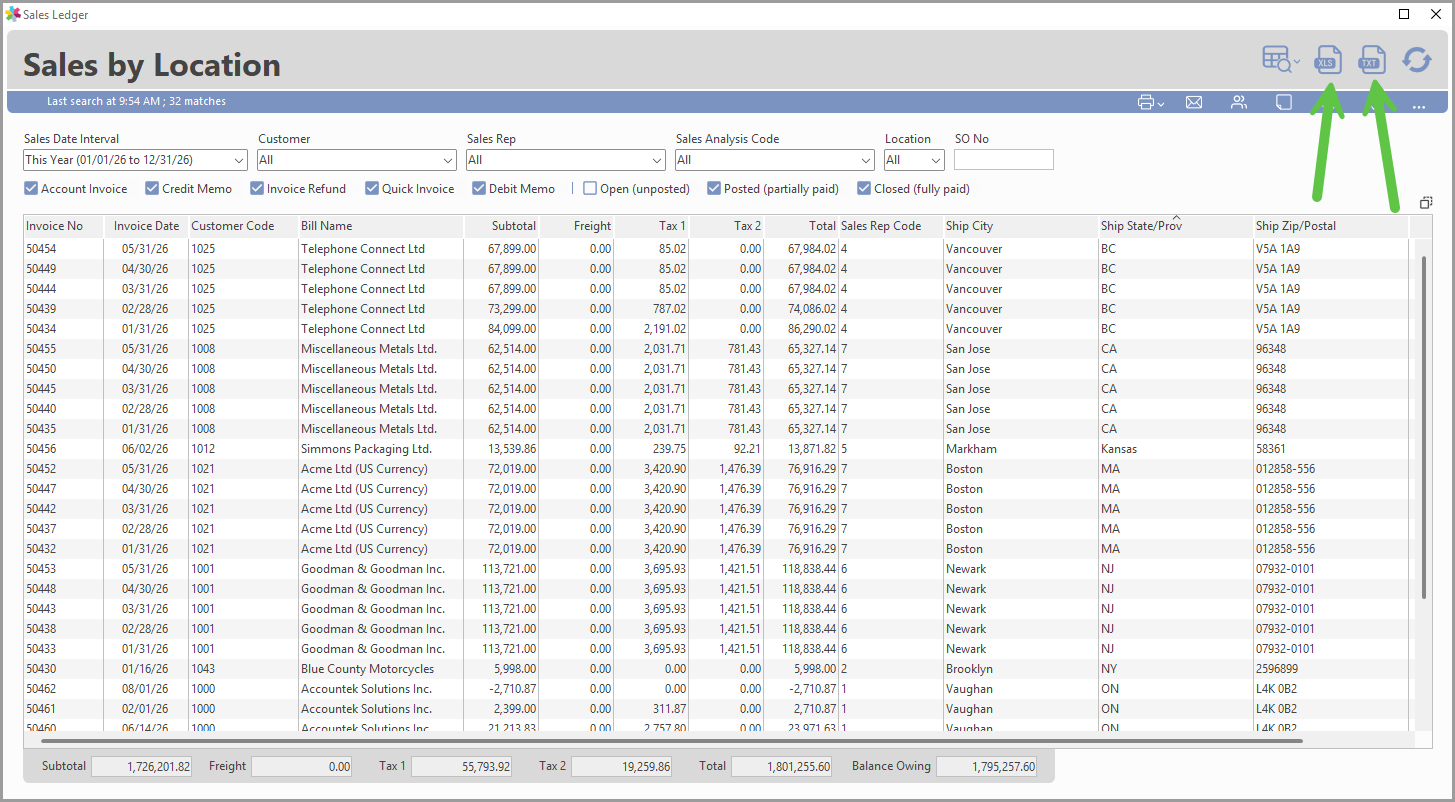
Task: Select invoice 50430 cell
Action: click(63, 669)
